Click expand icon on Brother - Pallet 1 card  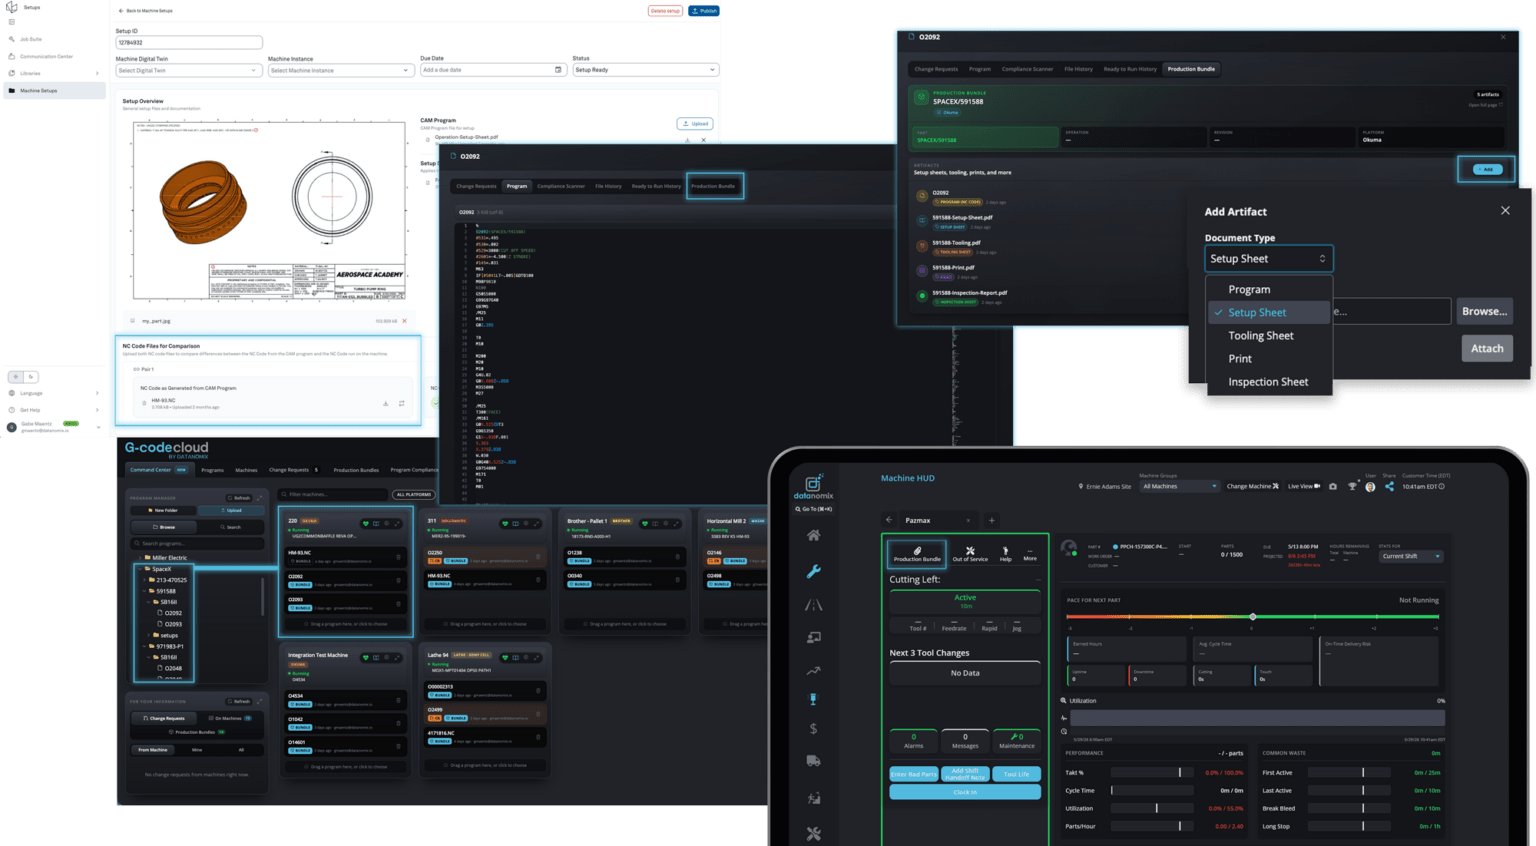click(677, 523)
